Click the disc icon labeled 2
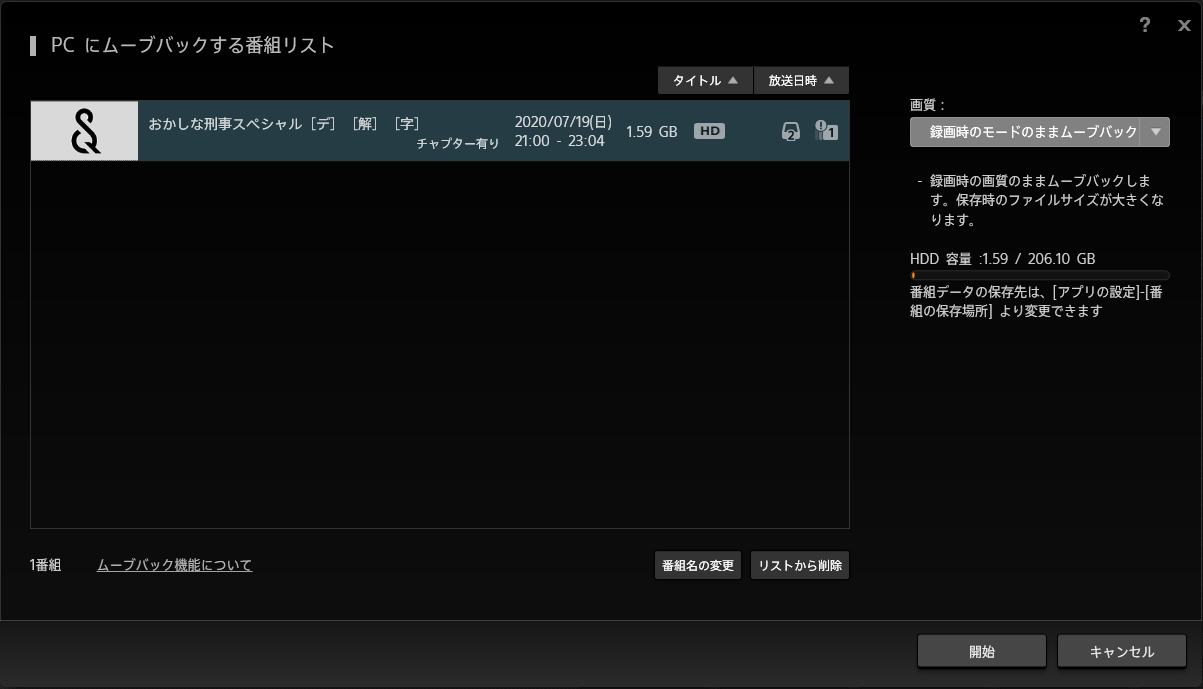 point(790,131)
